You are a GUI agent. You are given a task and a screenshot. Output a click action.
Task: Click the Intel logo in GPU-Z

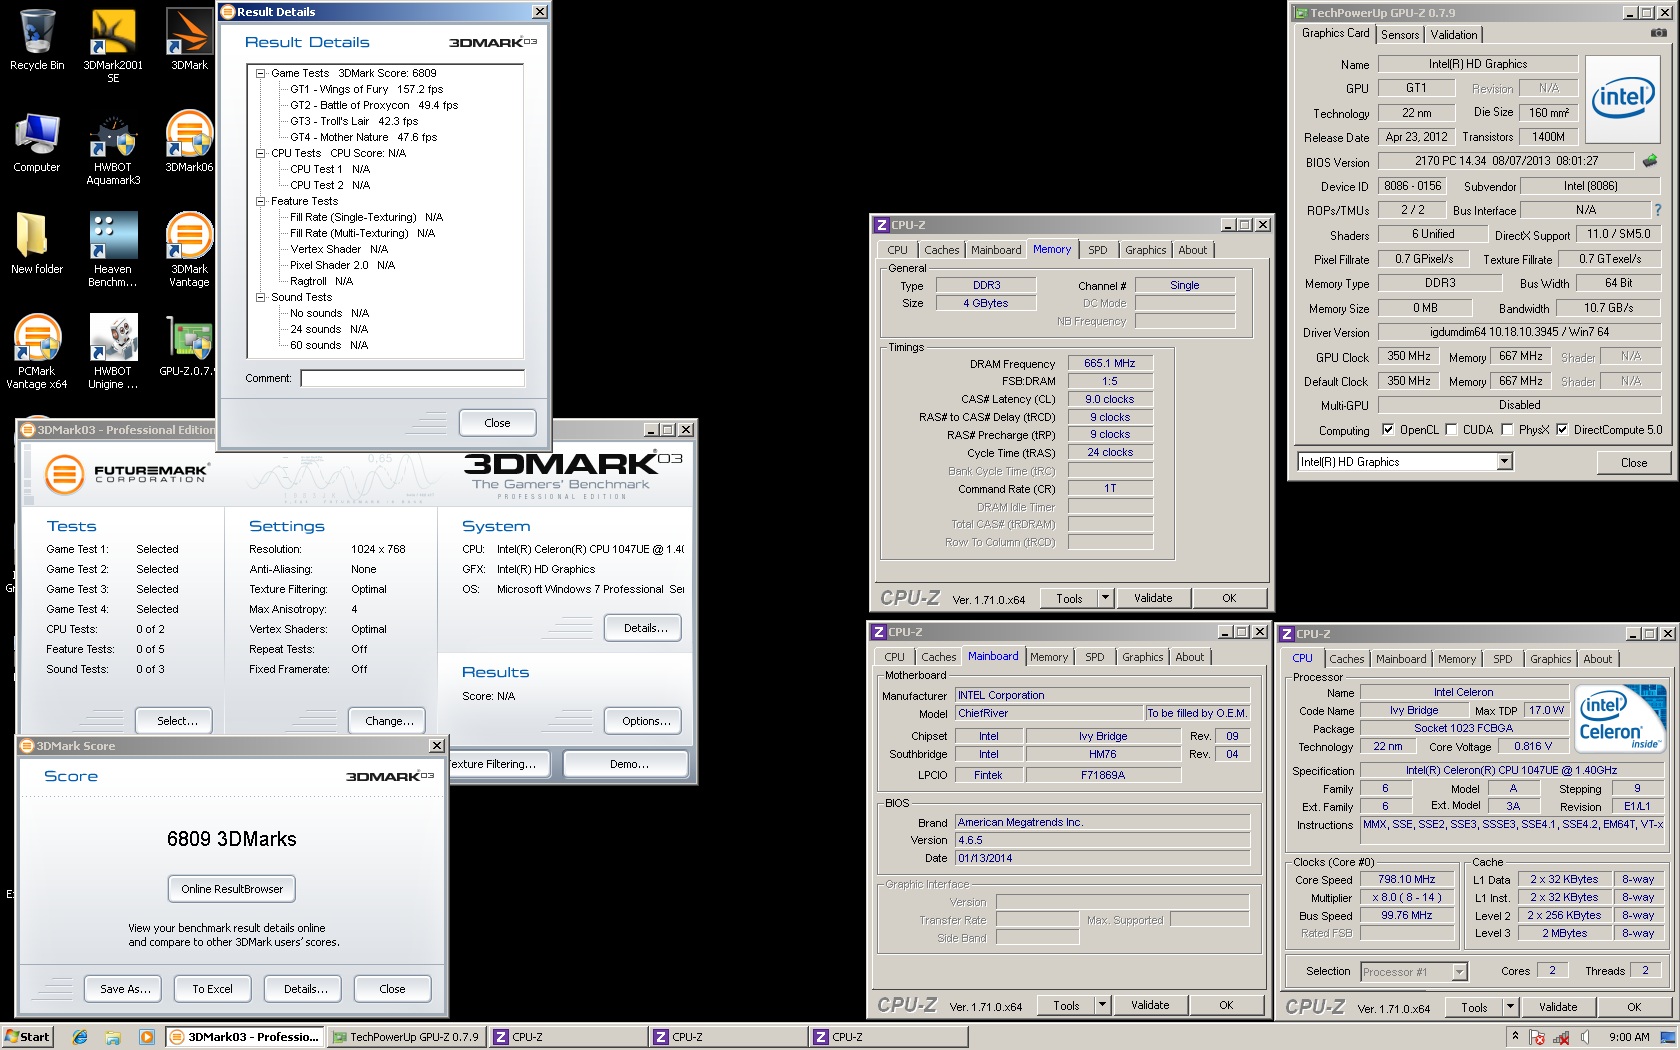[x=1622, y=97]
